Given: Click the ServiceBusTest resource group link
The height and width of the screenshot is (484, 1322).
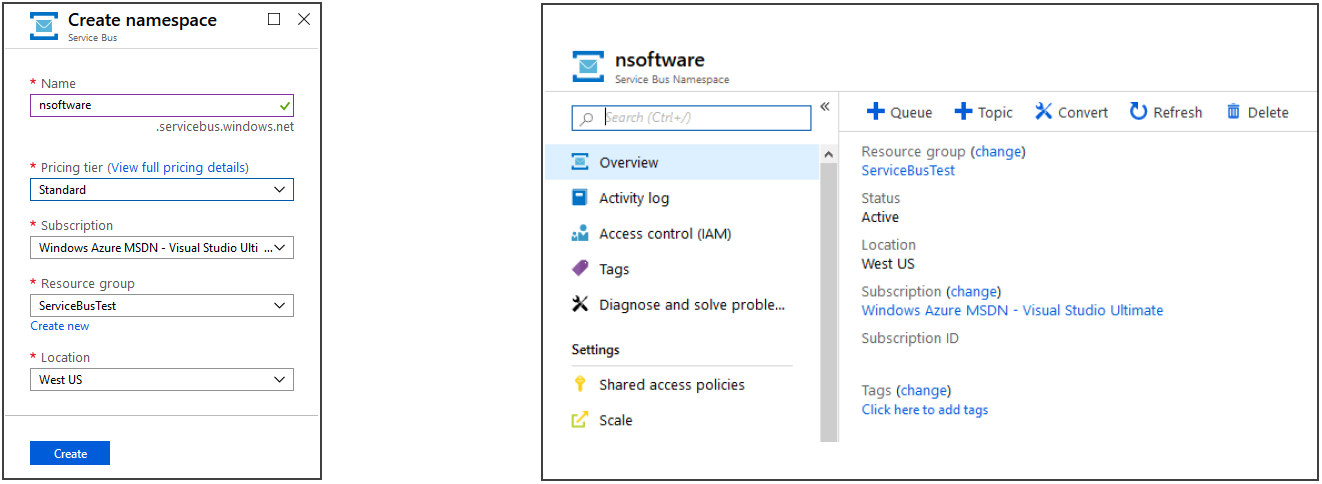Looking at the screenshot, I should tap(908, 170).
